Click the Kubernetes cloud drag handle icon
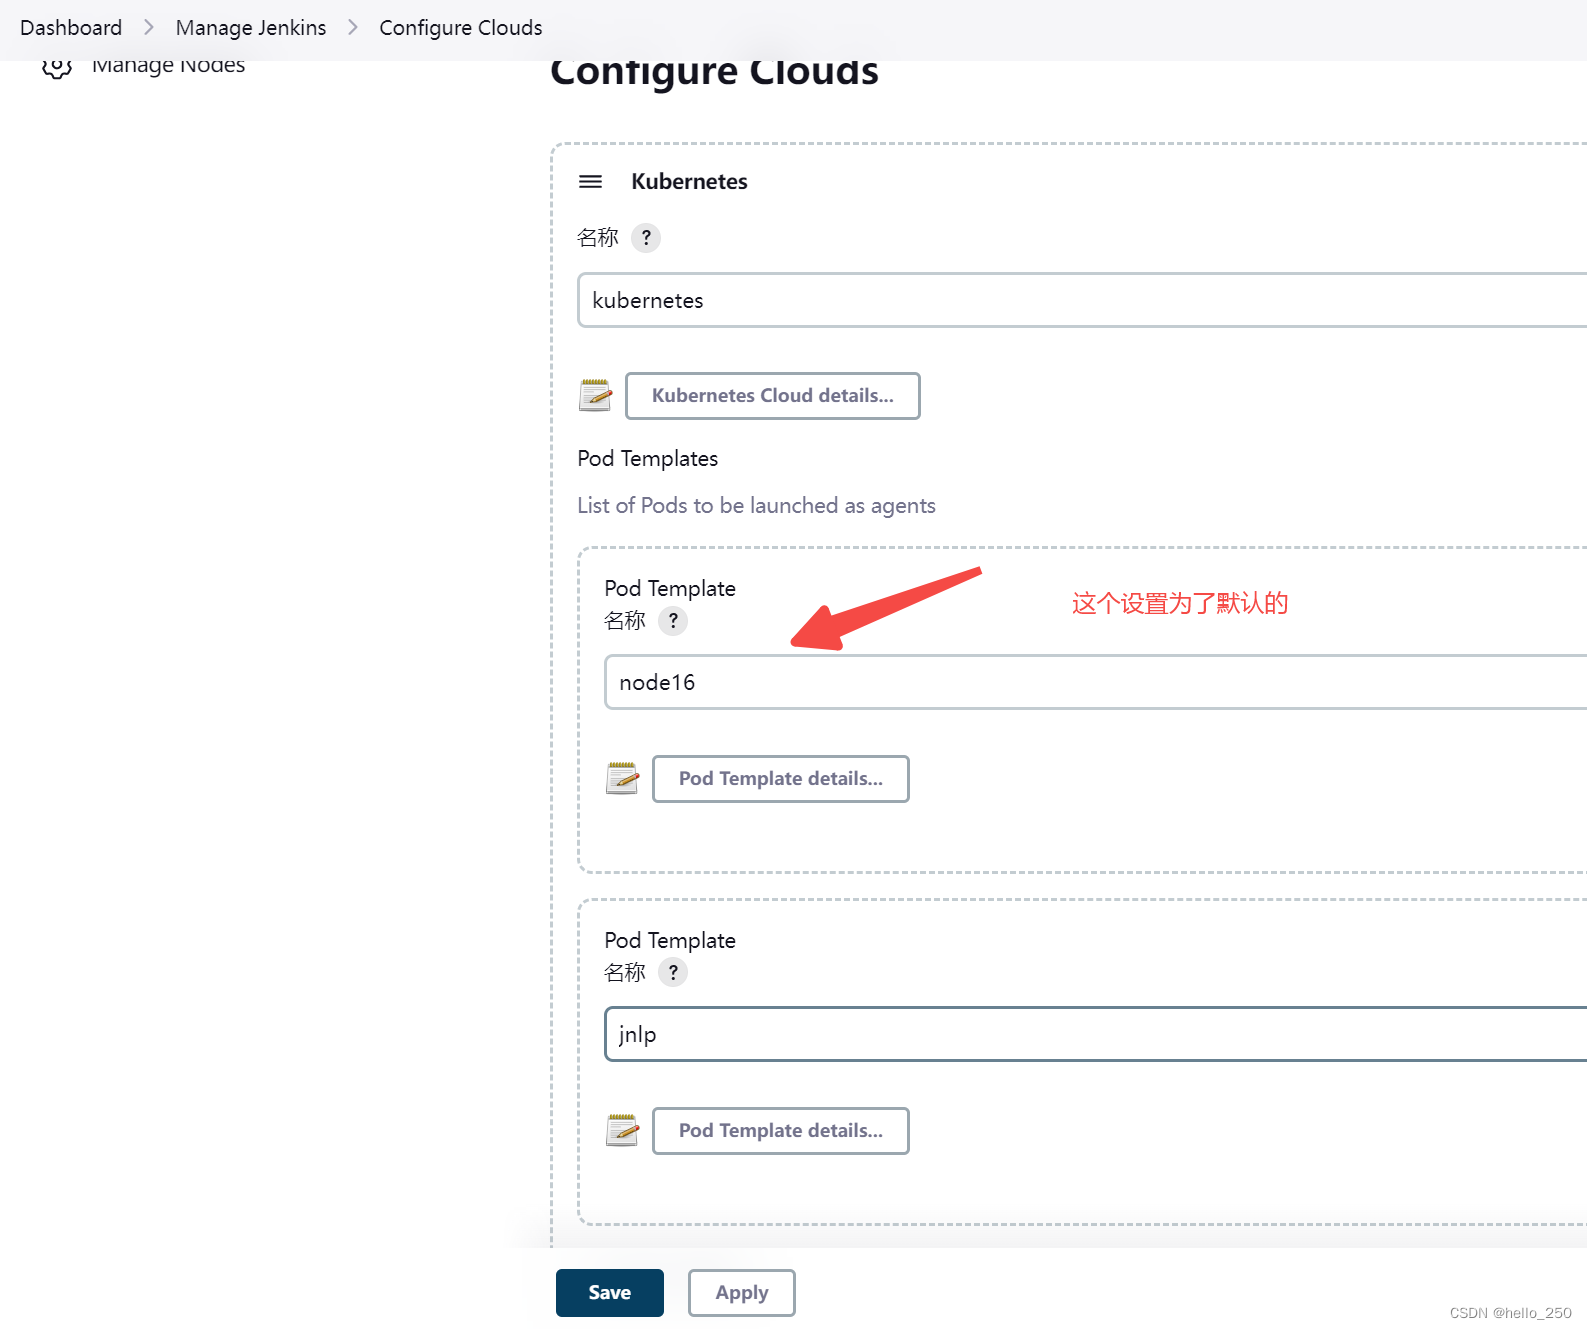The height and width of the screenshot is (1329, 1587). click(591, 182)
